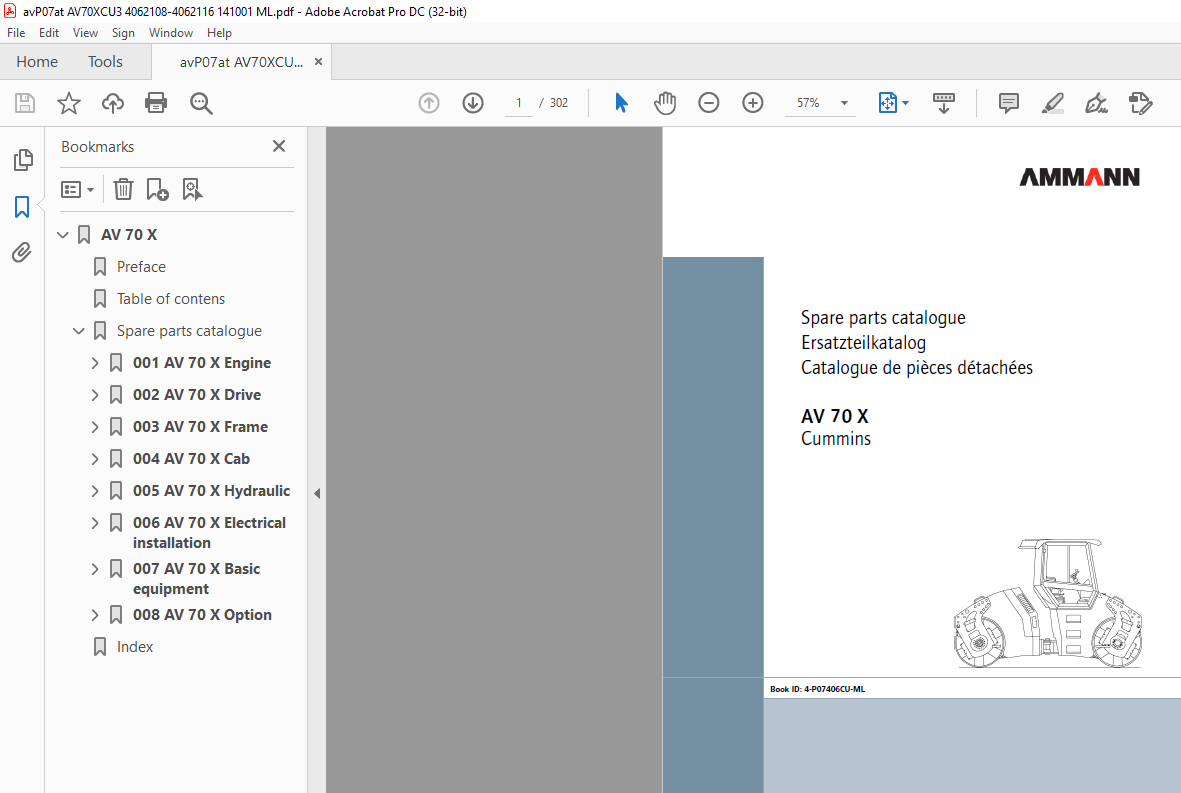This screenshot has height=793, width=1181.
Task: Open the scrolling mode keyboard icon
Action: tap(944, 103)
